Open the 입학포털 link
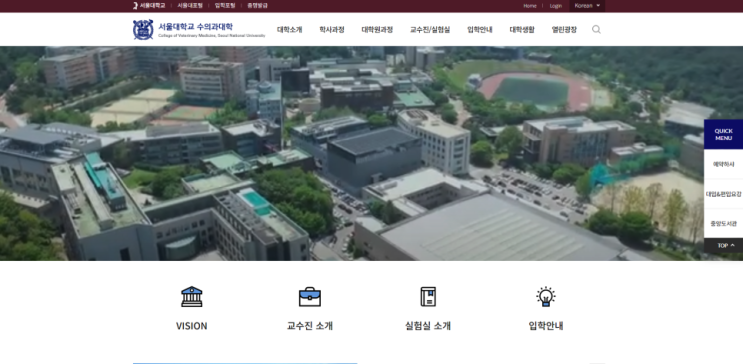Image resolution: width=743 pixels, height=364 pixels. tap(224, 6)
